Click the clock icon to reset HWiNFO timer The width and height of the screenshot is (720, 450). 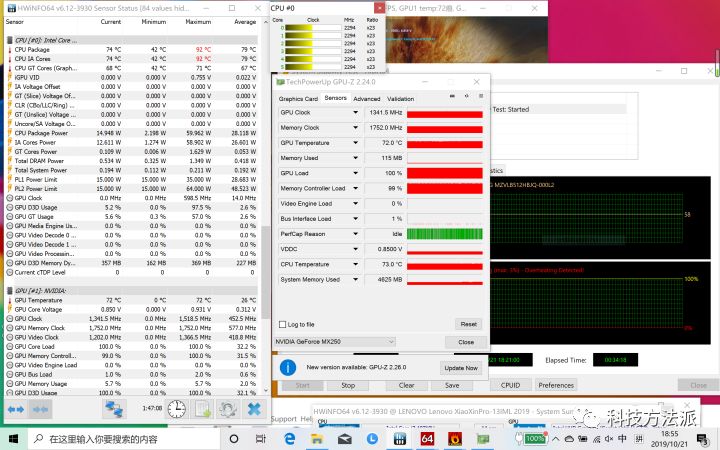click(176, 409)
